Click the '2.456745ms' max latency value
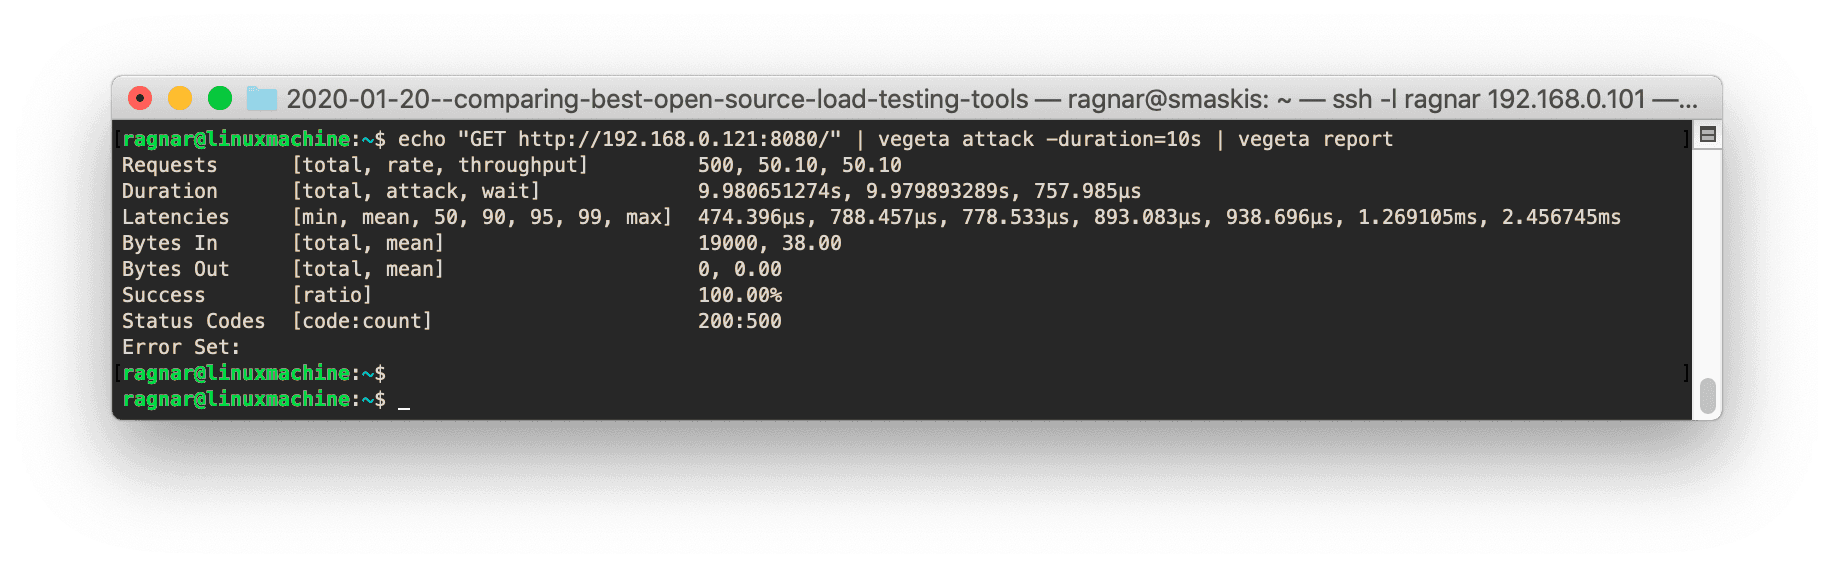1834x568 pixels. click(1560, 217)
